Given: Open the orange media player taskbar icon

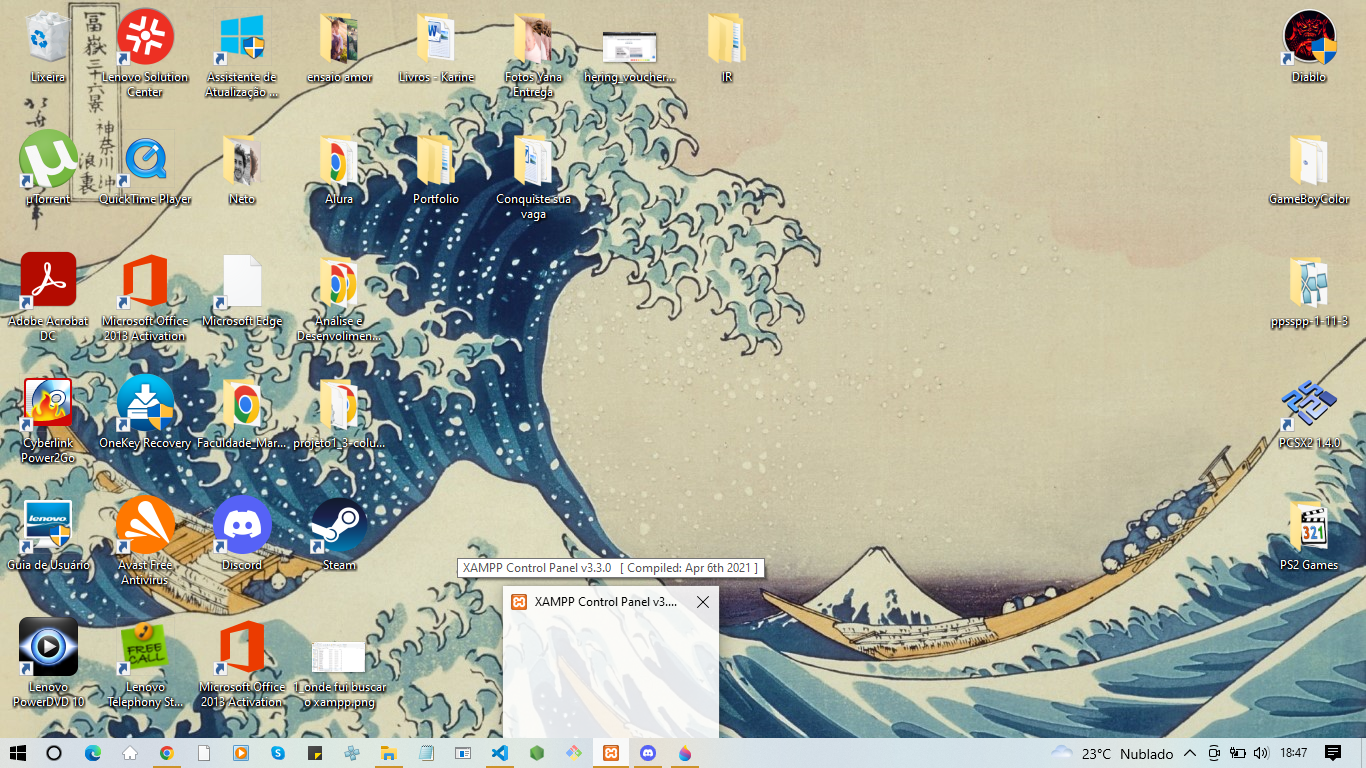Looking at the screenshot, I should point(241,753).
